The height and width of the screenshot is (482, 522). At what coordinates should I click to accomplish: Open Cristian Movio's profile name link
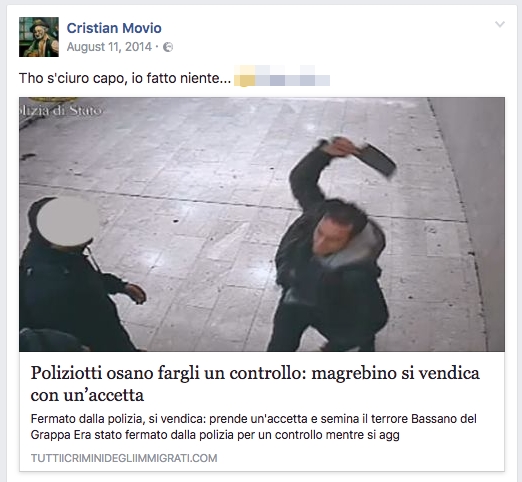[114, 28]
